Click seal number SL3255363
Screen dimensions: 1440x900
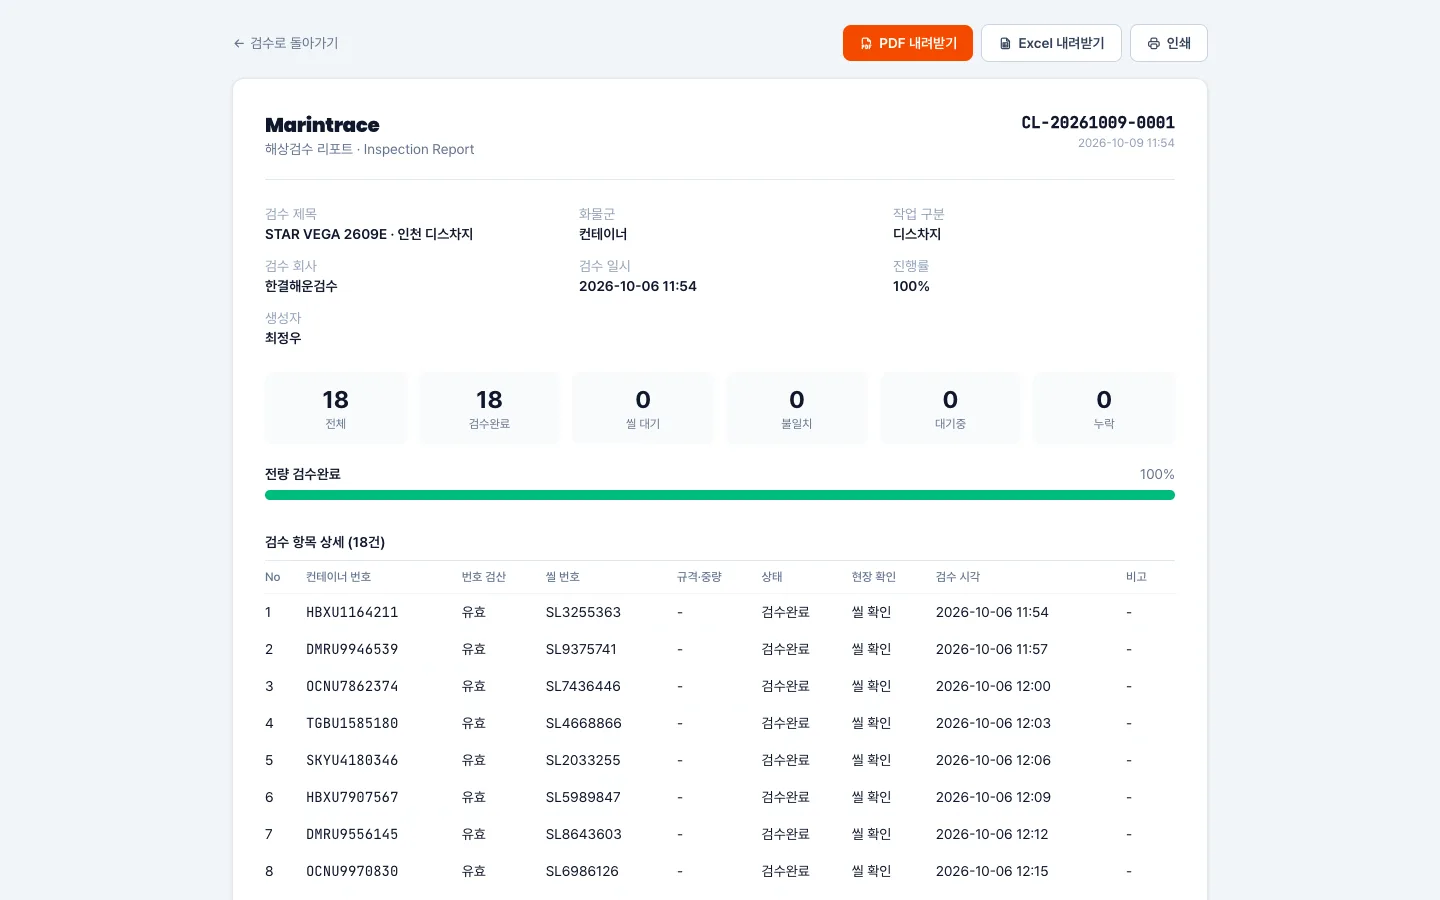[583, 612]
